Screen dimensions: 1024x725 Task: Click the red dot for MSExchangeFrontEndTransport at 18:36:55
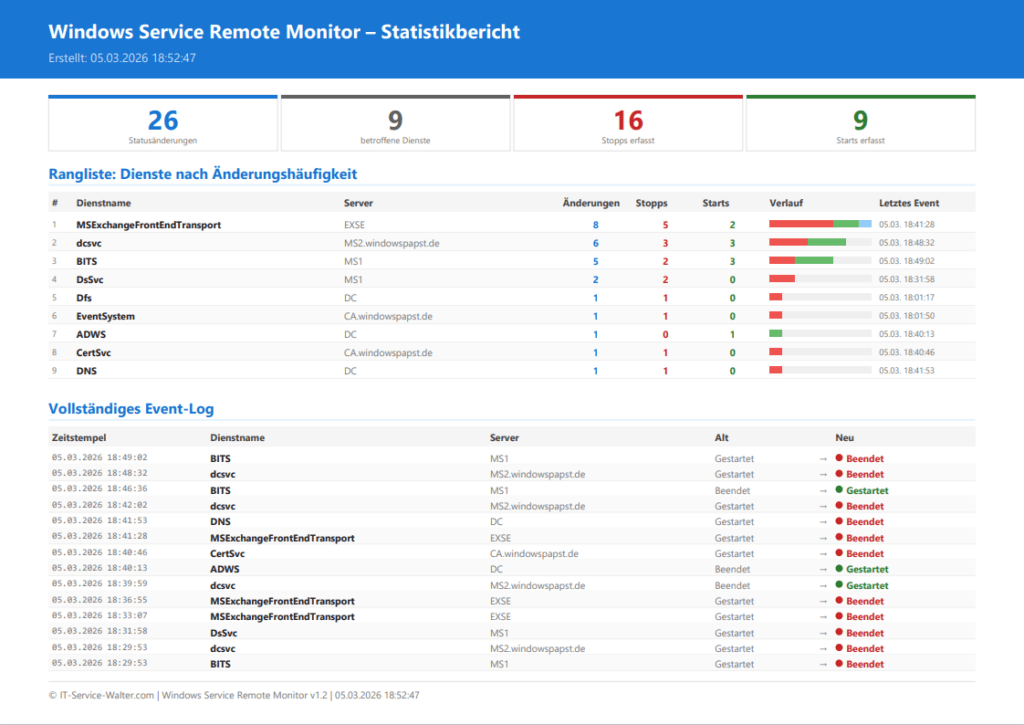839,601
